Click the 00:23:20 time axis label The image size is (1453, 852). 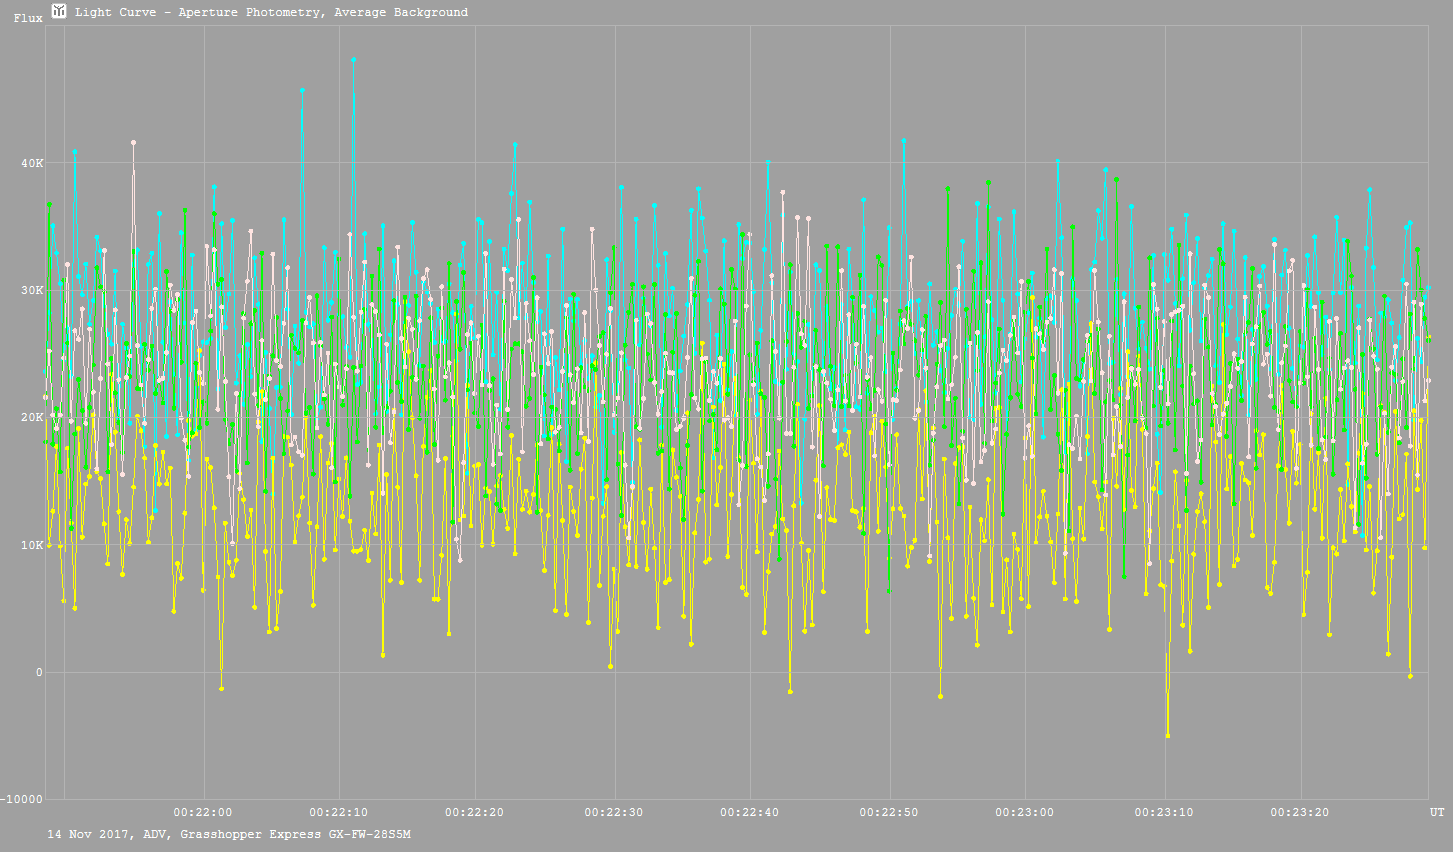click(1300, 813)
